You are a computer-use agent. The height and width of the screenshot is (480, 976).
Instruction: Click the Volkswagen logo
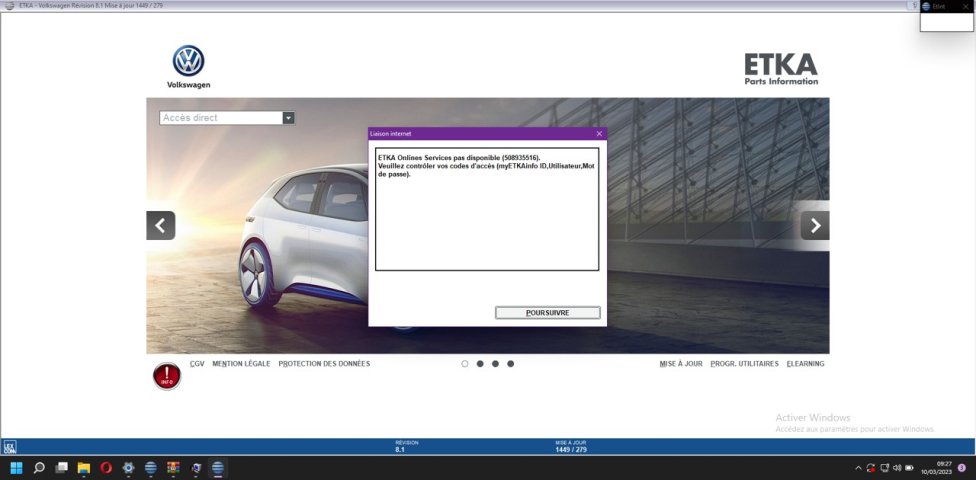pyautogui.click(x=189, y=67)
